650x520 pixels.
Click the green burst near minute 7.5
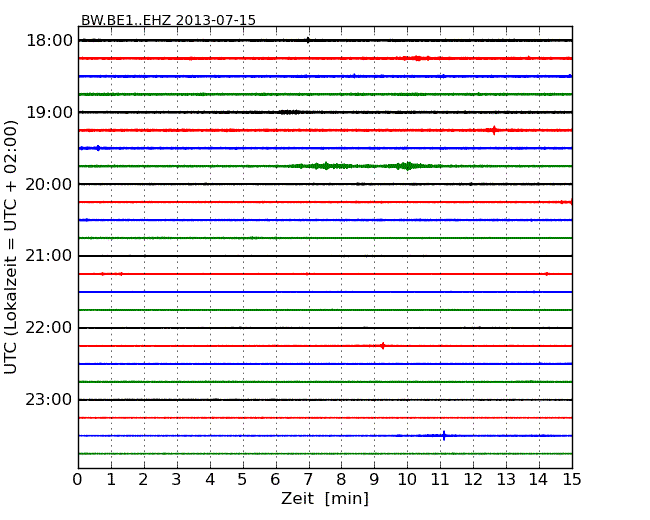click(x=326, y=166)
